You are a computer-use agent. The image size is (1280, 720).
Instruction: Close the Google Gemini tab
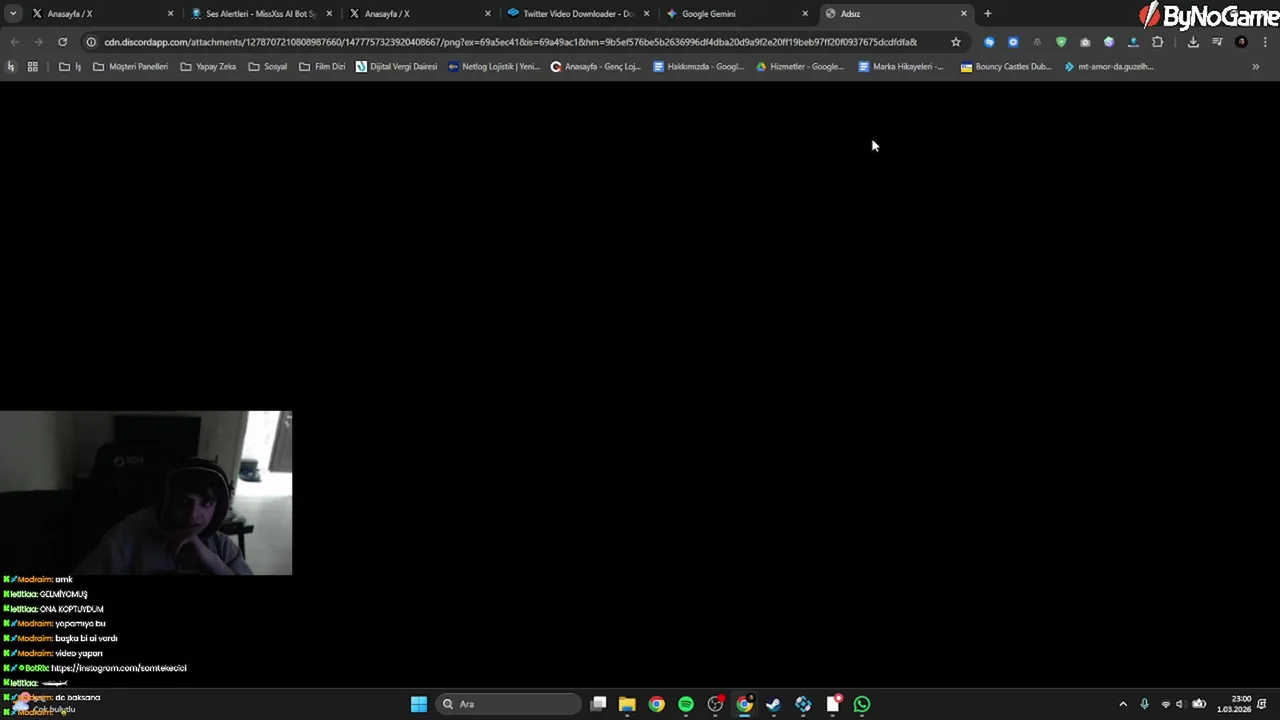coord(805,14)
